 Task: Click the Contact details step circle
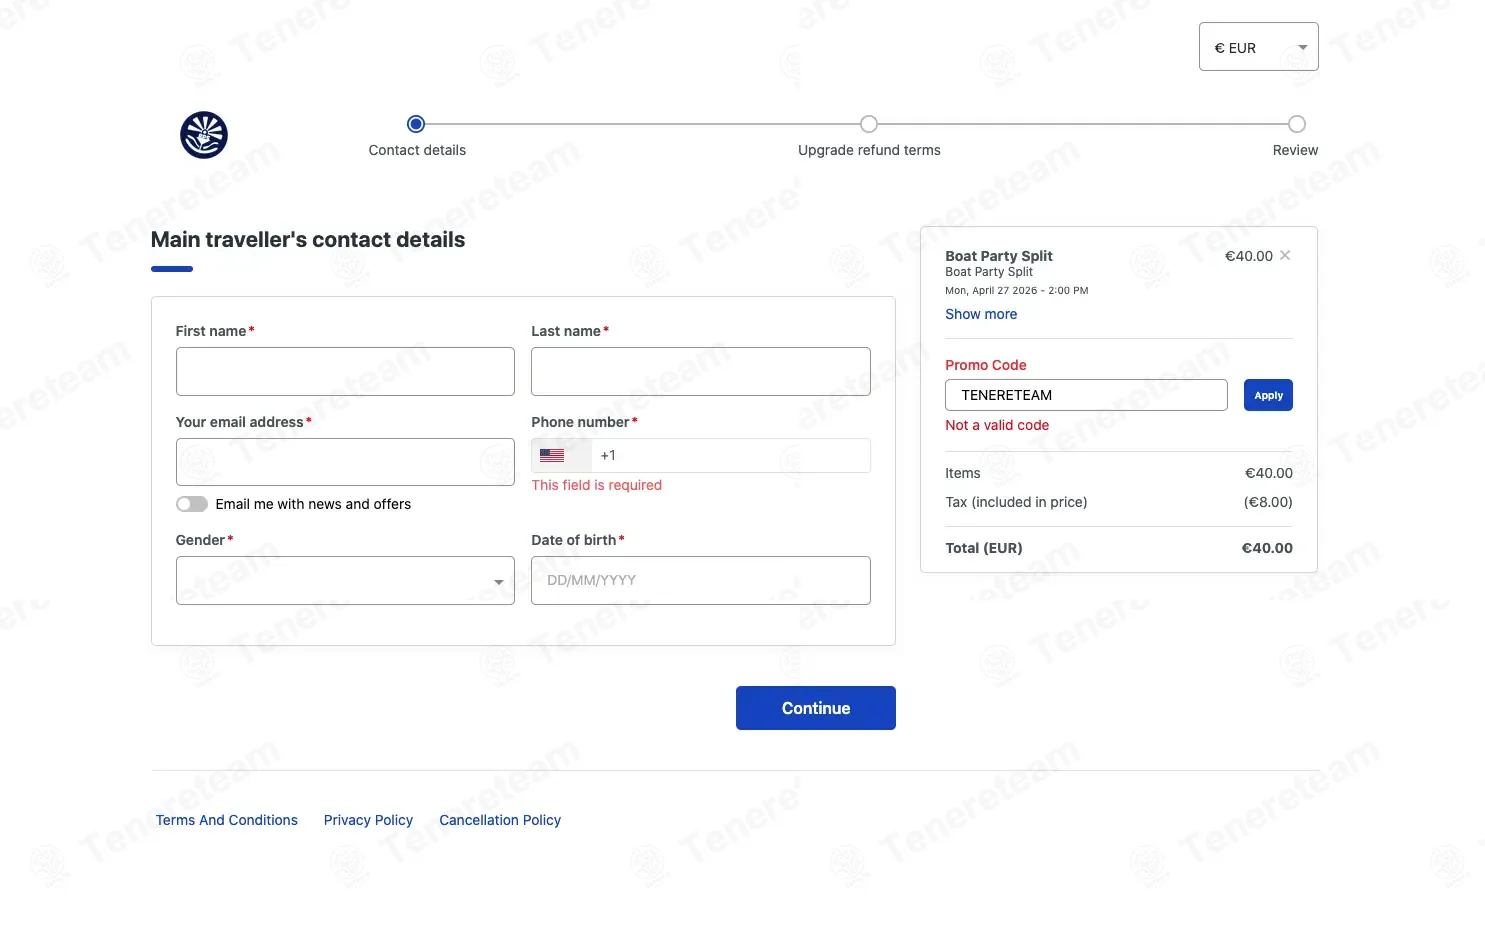tap(416, 124)
